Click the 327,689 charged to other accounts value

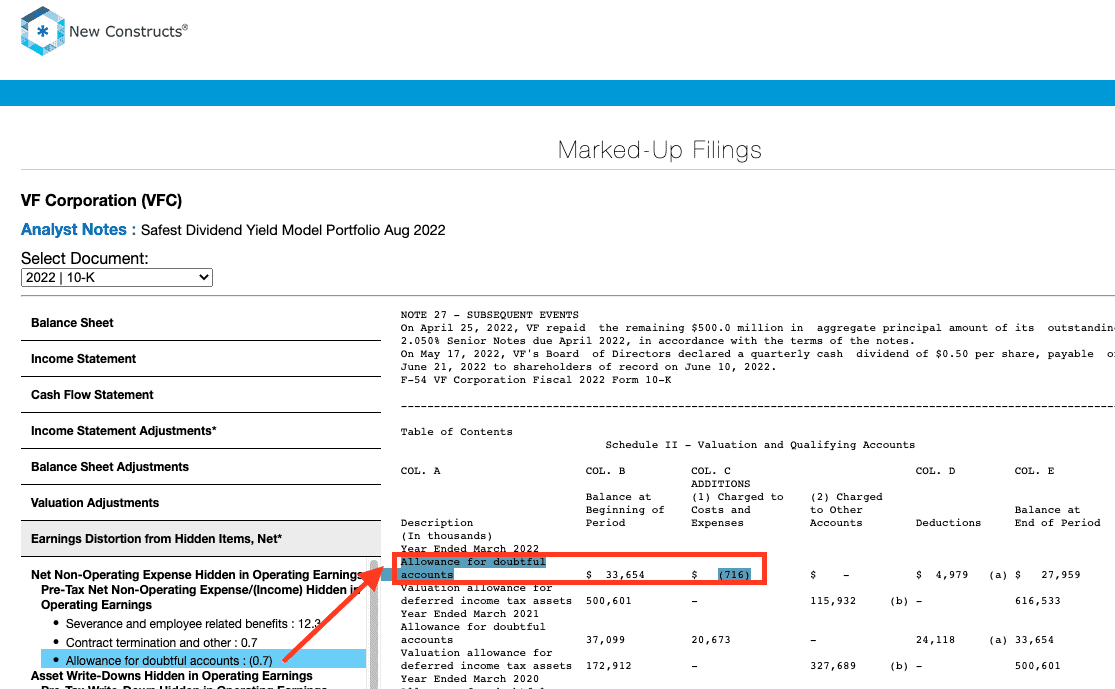click(833, 666)
